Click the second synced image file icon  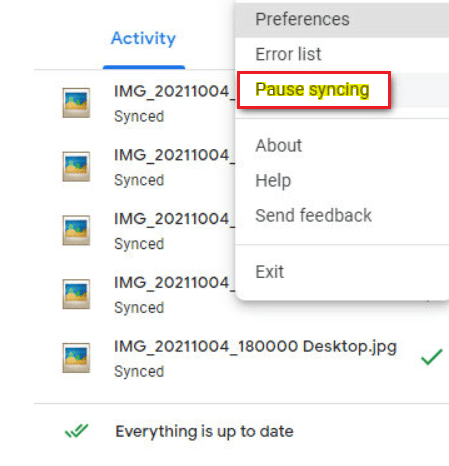(x=76, y=166)
